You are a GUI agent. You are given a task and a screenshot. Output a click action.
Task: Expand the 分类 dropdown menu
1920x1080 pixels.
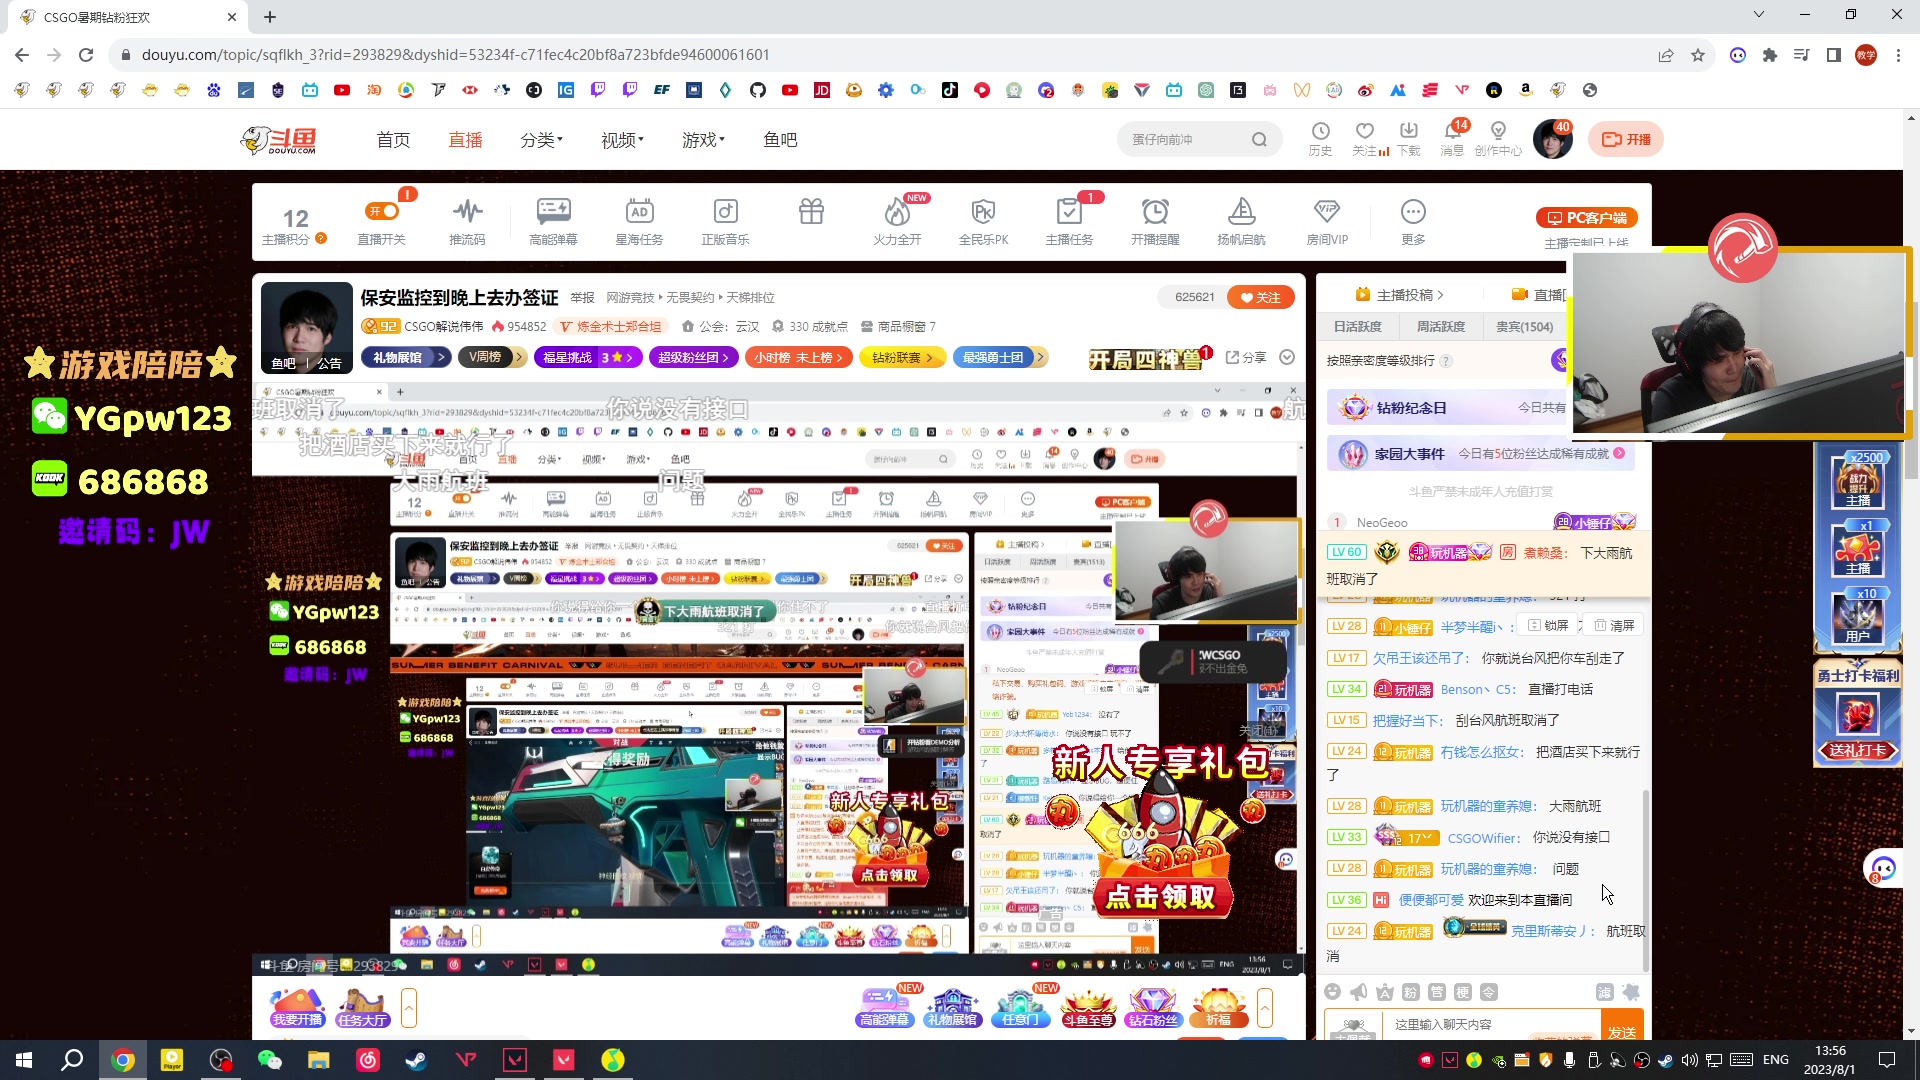click(x=541, y=140)
